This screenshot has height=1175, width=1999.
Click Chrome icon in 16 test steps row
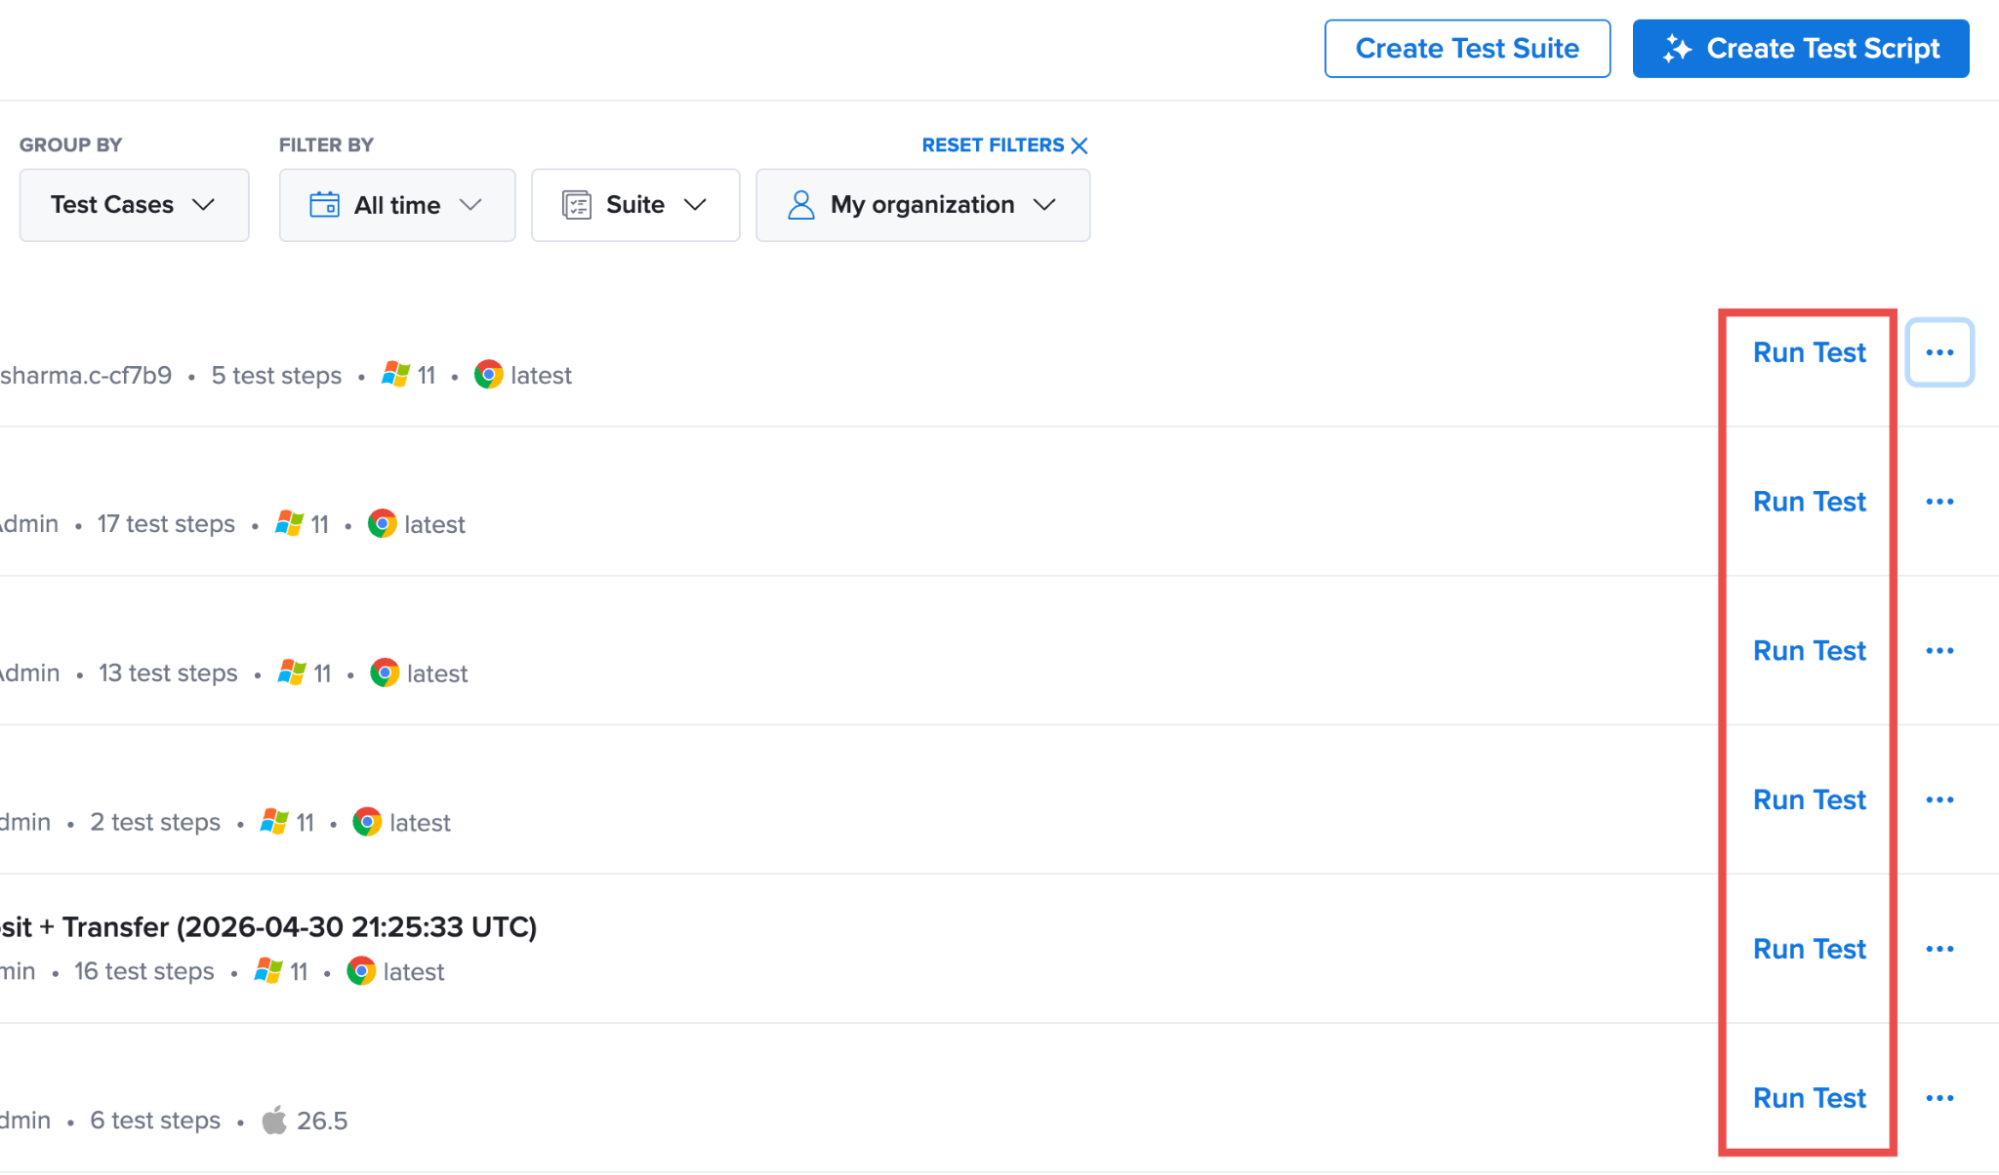361,970
